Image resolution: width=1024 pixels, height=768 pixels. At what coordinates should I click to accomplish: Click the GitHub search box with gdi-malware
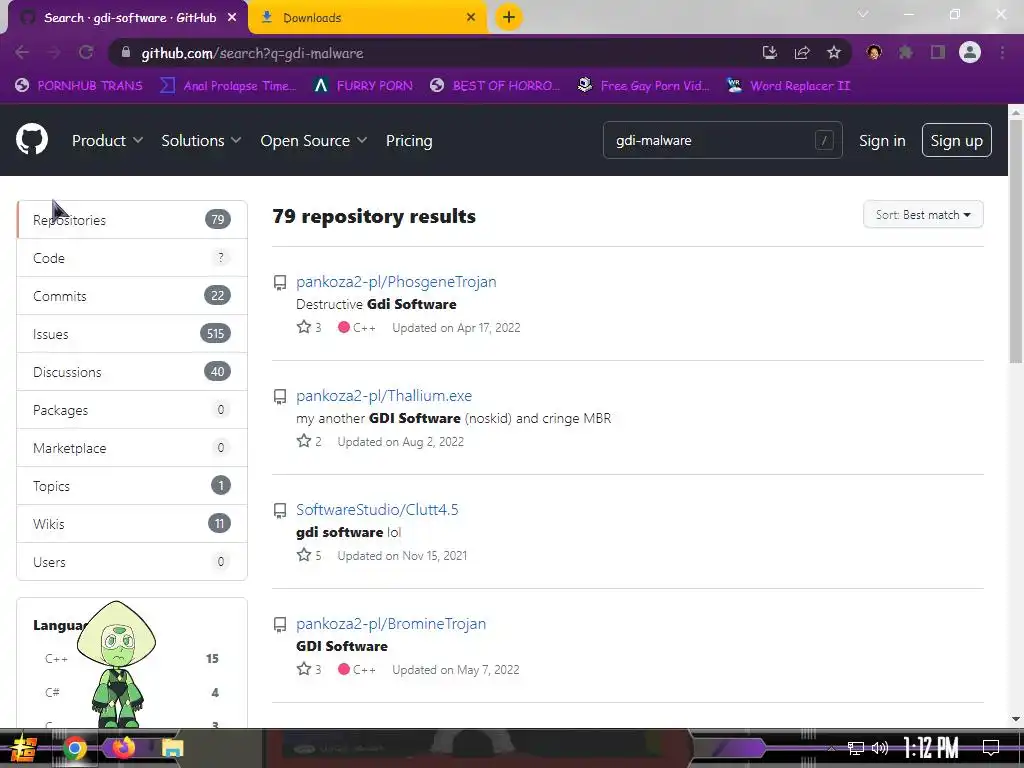pyautogui.click(x=722, y=140)
